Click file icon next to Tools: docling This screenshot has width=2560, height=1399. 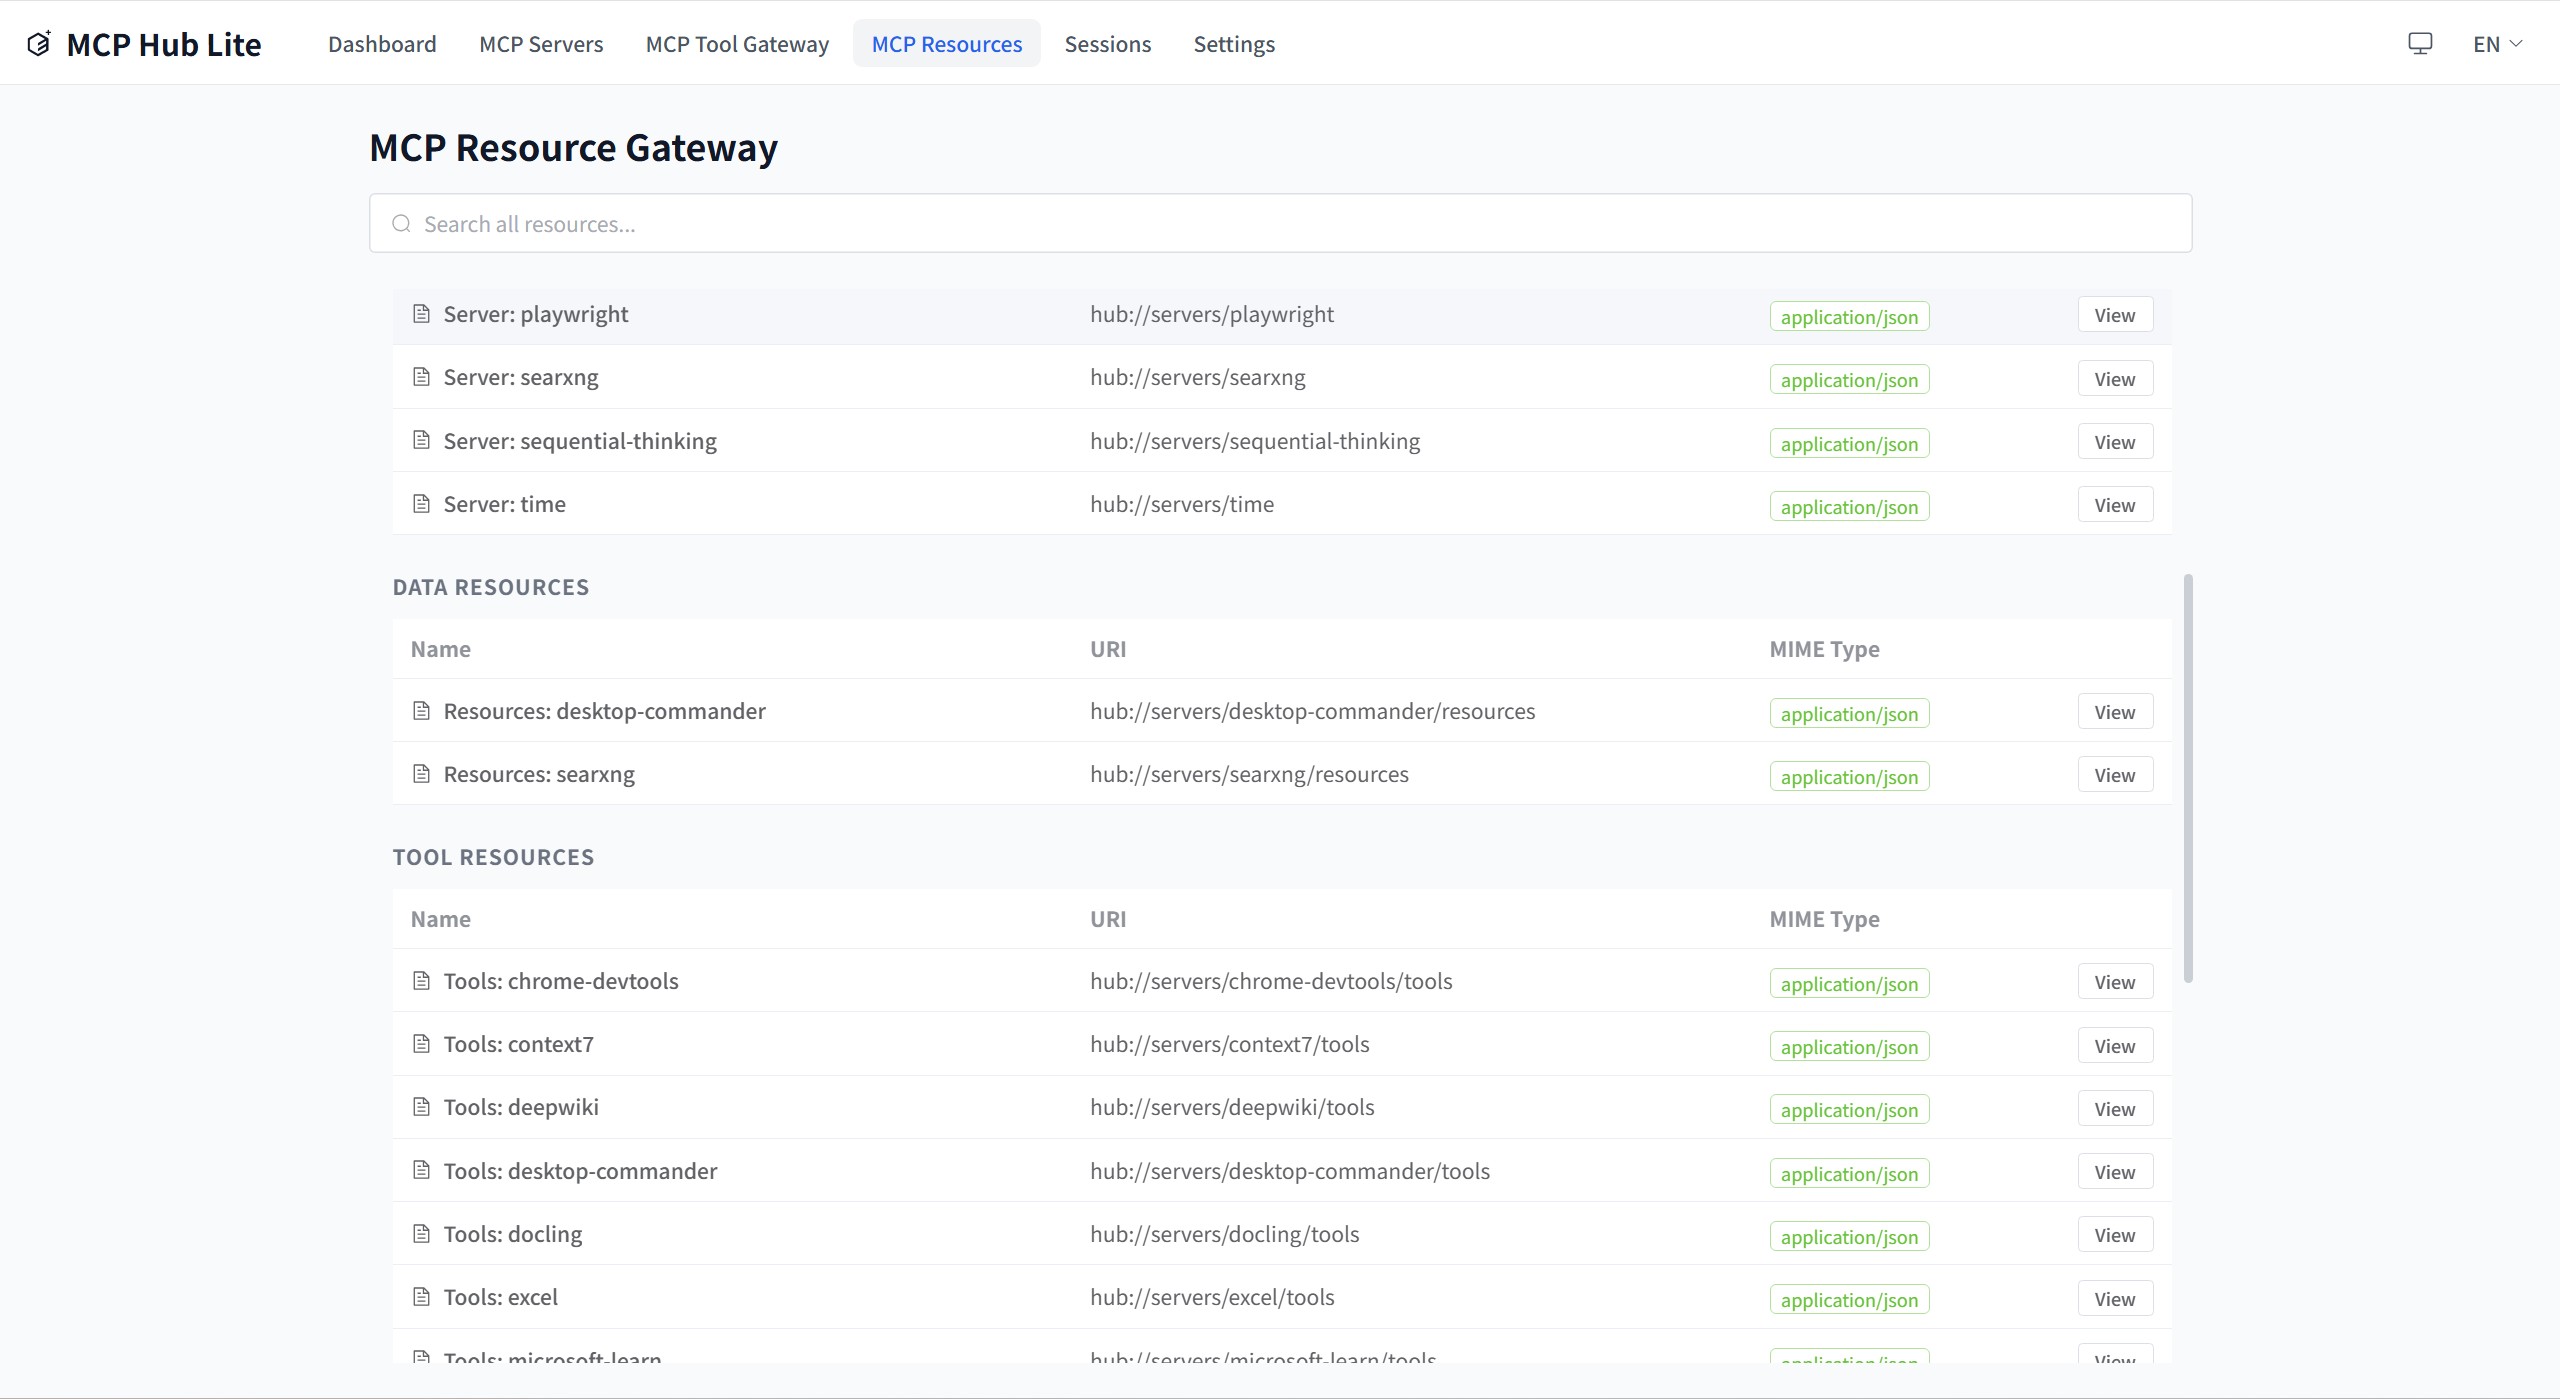(x=421, y=1234)
